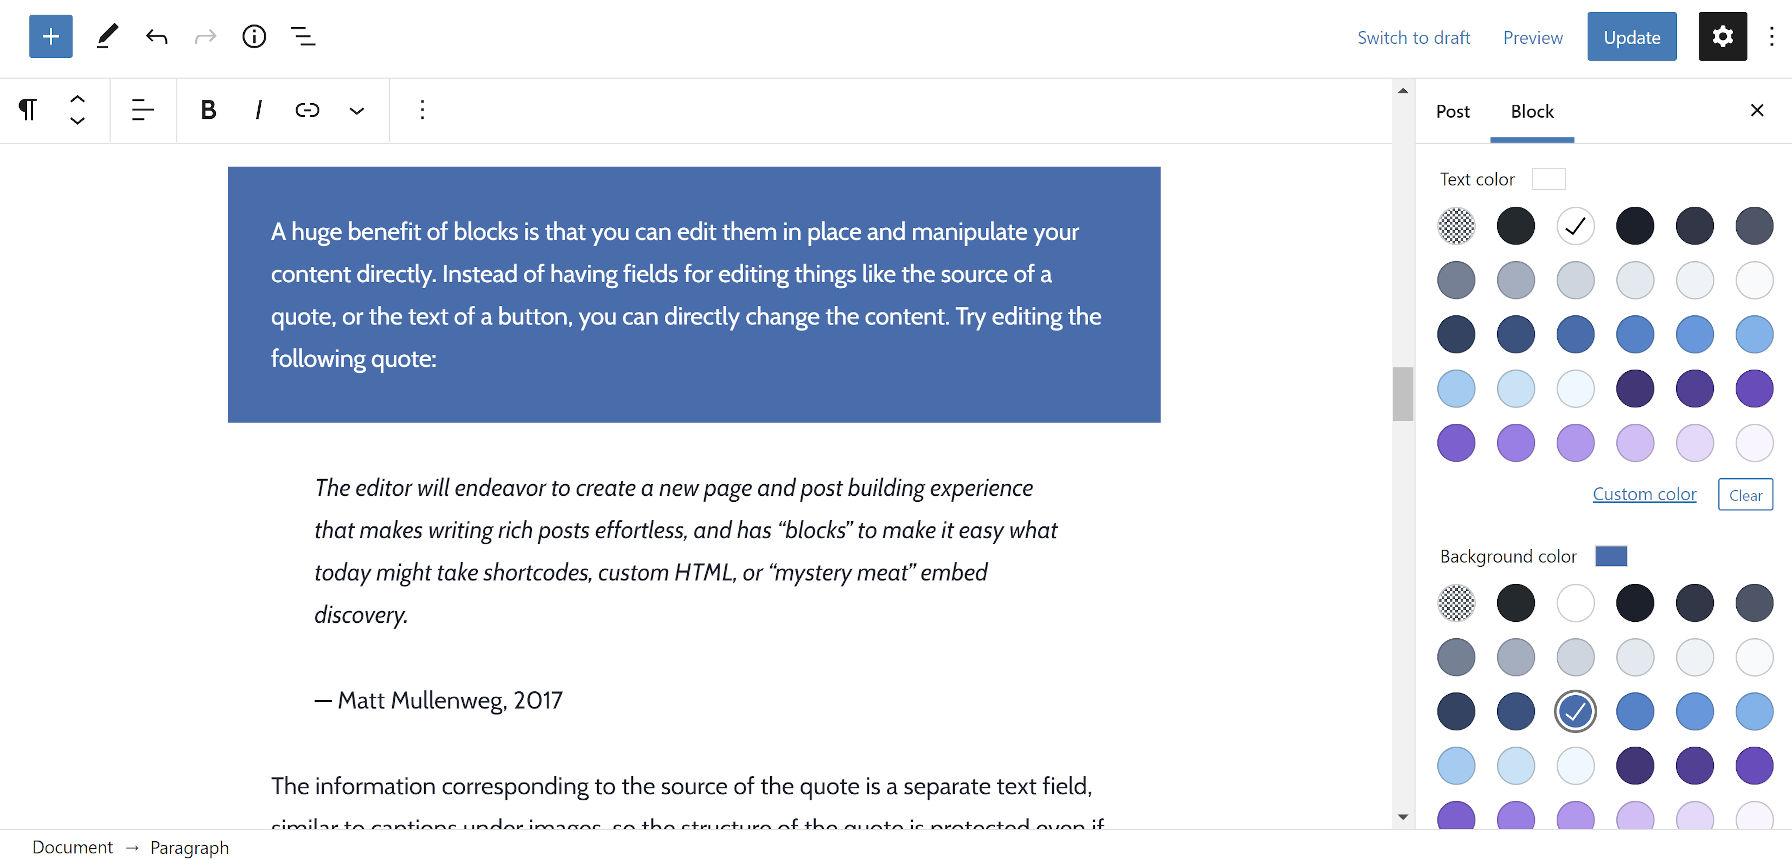Open the block list outline view
1792x860 pixels.
click(303, 37)
